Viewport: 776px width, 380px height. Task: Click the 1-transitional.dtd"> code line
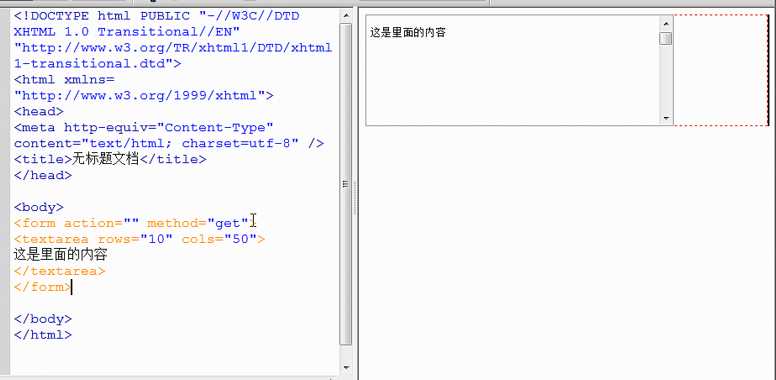pyautogui.click(x=97, y=63)
